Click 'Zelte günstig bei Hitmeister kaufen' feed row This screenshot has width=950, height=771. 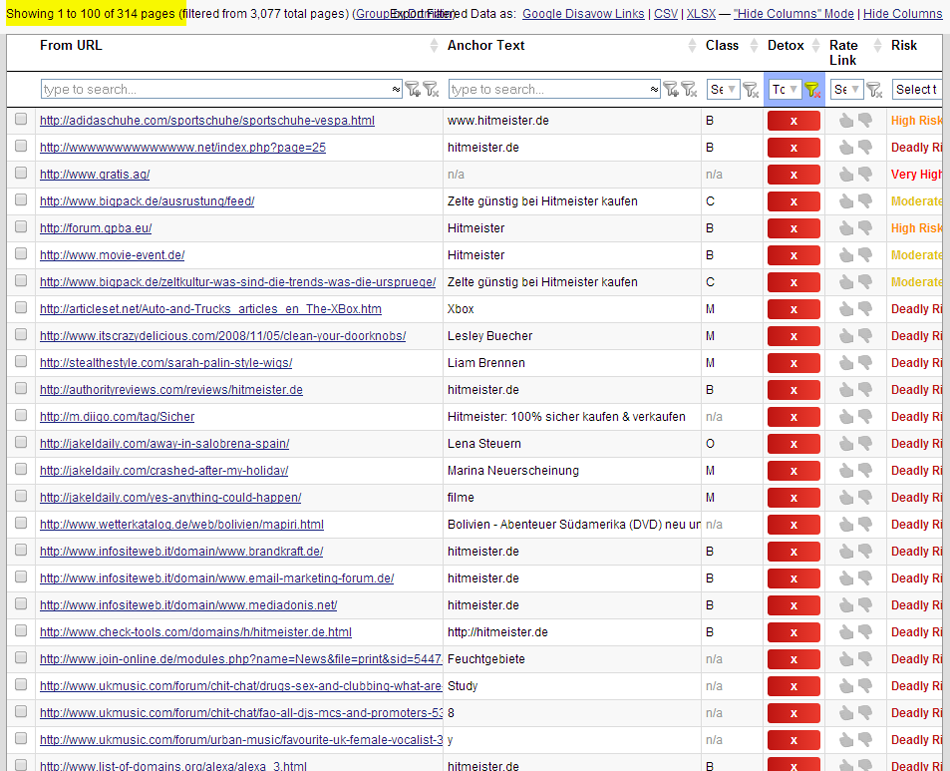tap(542, 202)
